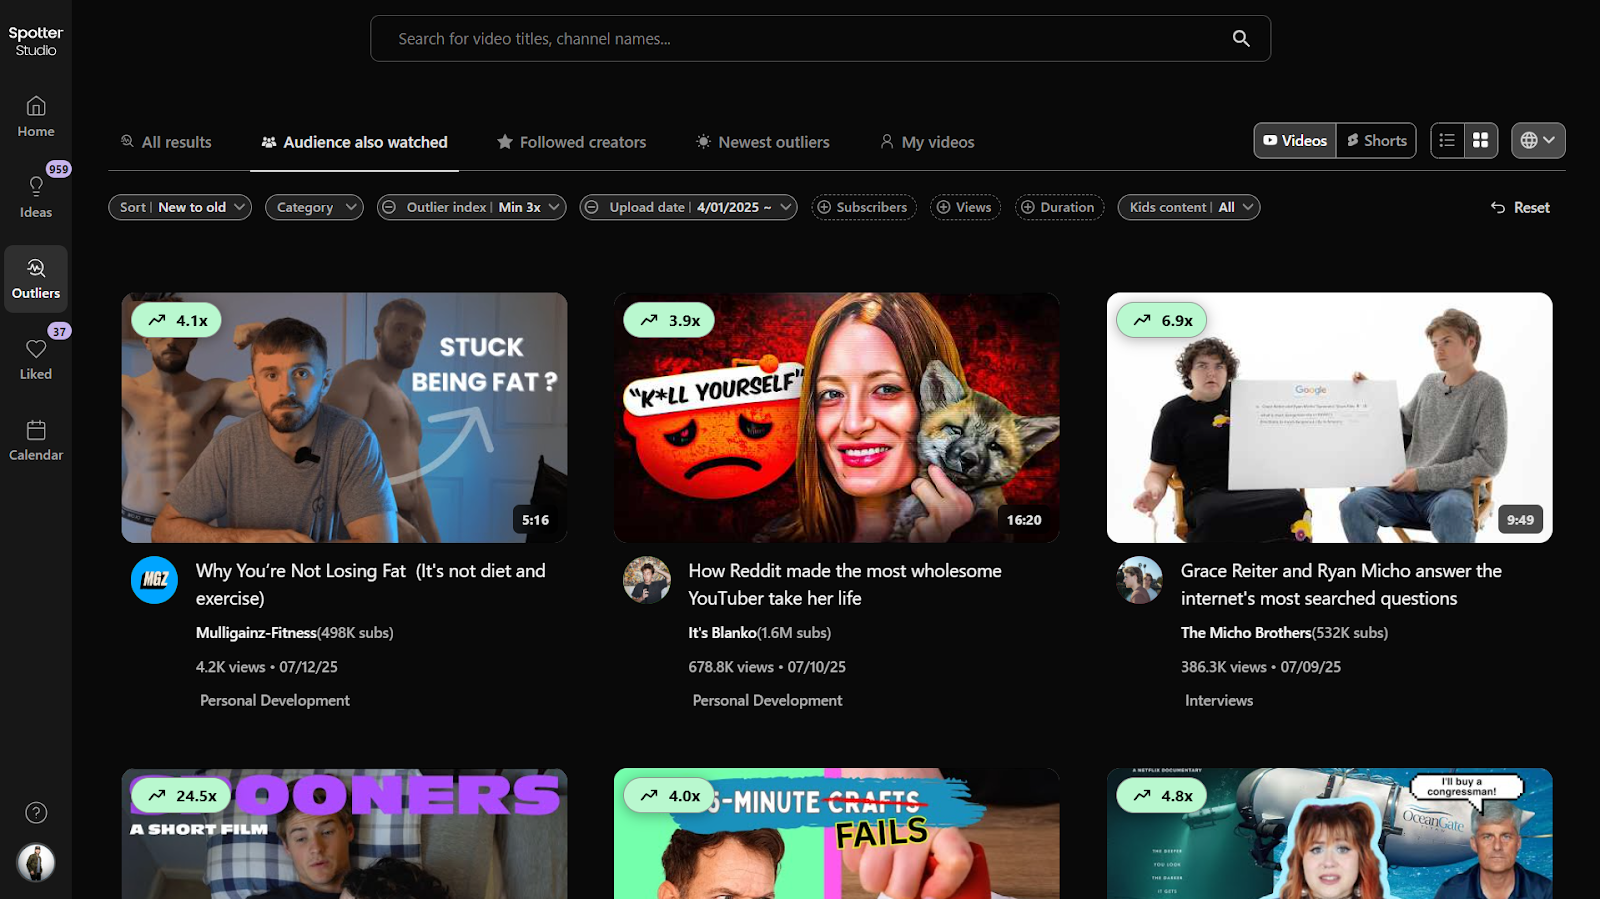Clear the Outlier index filter via minus icon
1600x899 pixels.
click(390, 207)
